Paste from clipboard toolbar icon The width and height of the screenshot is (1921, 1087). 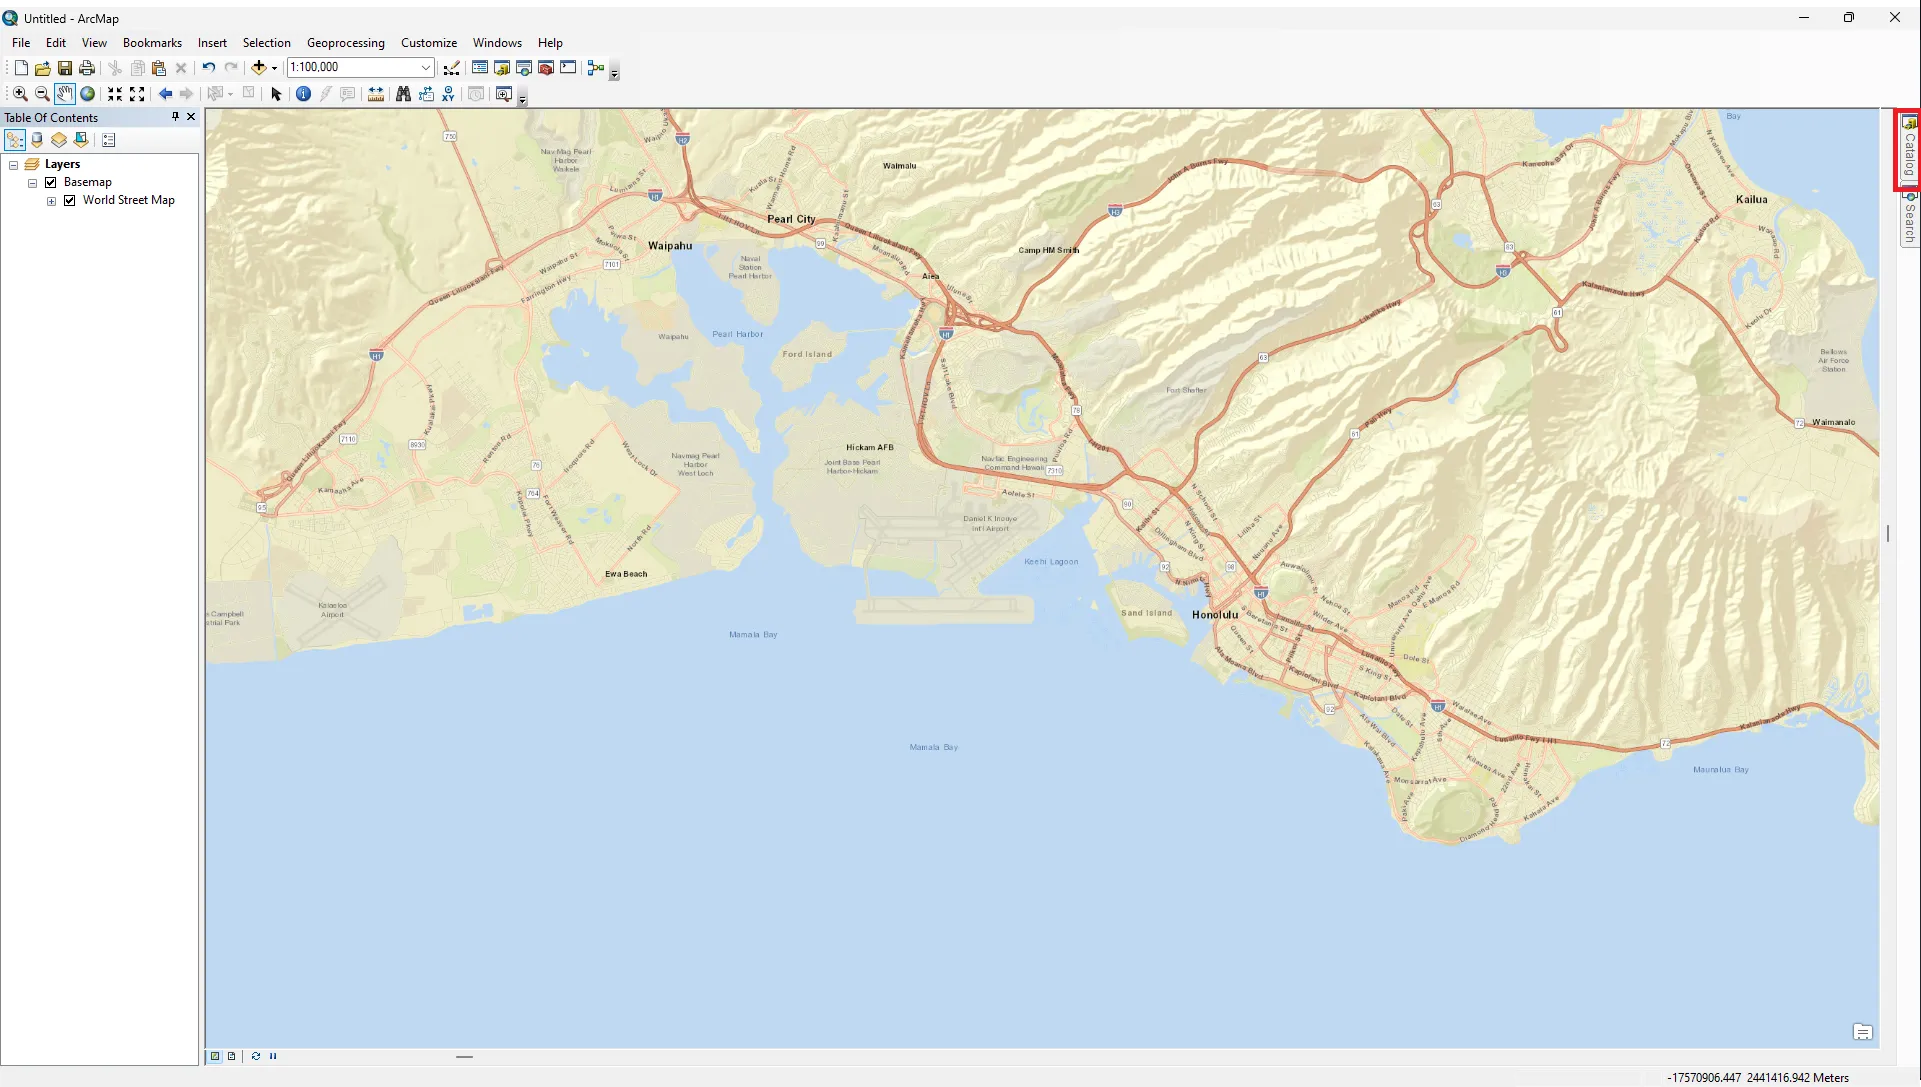click(x=158, y=68)
